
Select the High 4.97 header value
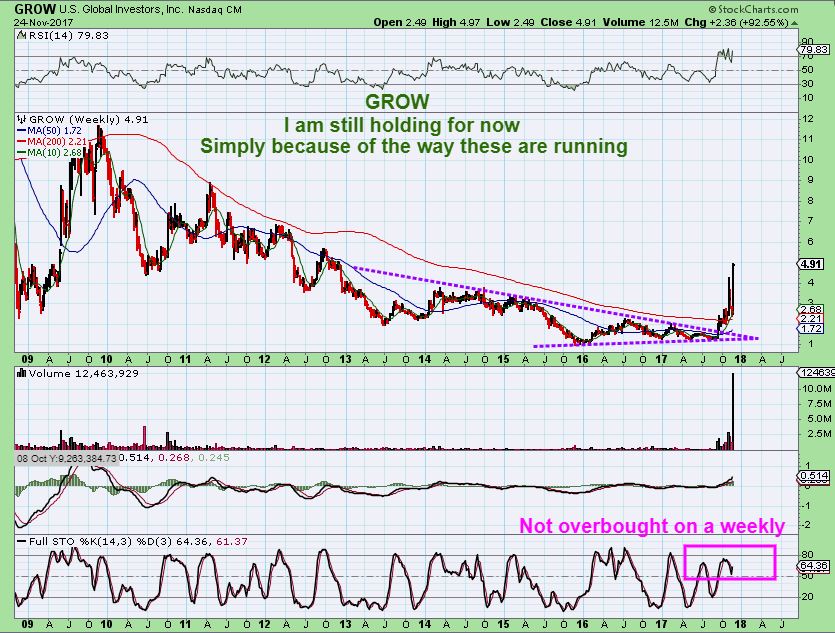(456, 22)
